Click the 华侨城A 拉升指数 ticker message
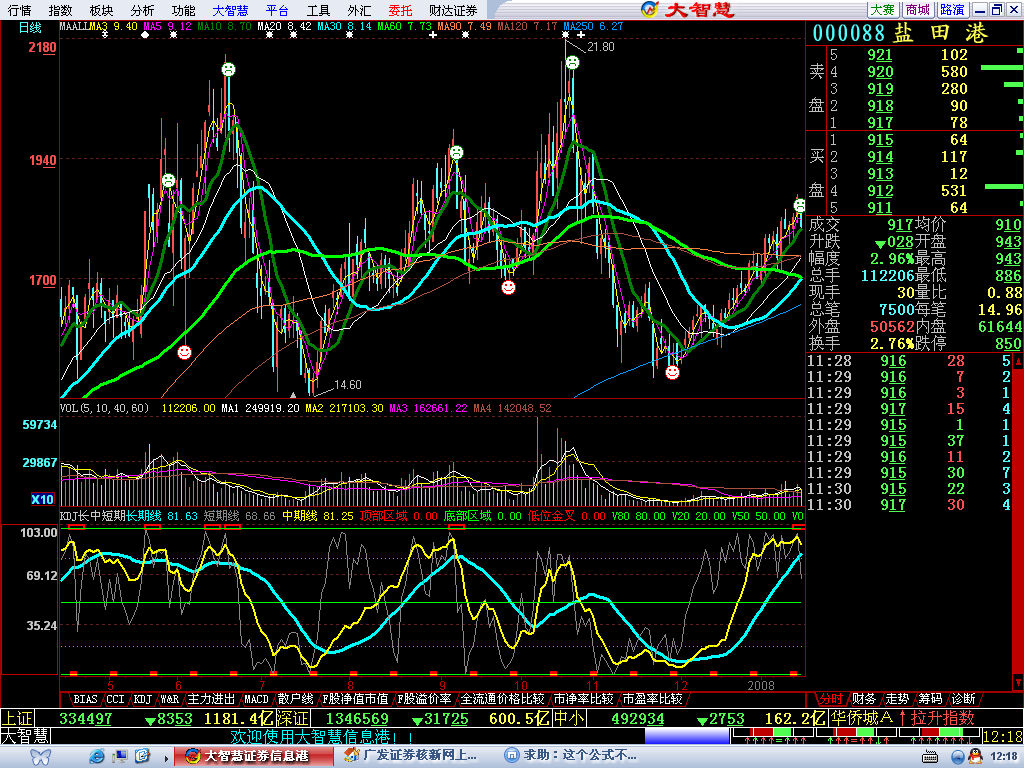1024x768 pixels. 903,718
